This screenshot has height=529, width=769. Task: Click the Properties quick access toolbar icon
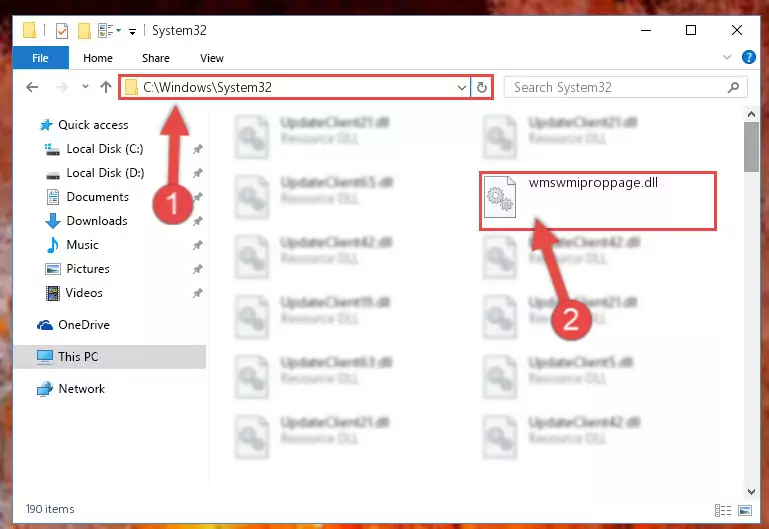(62, 31)
